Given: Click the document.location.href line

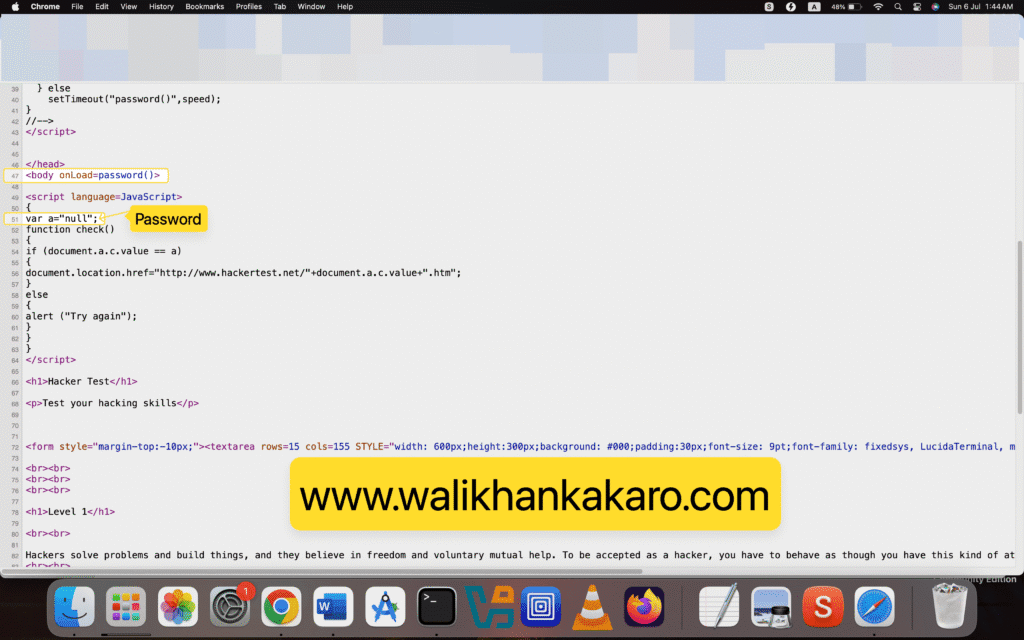Looking at the screenshot, I should tap(243, 273).
